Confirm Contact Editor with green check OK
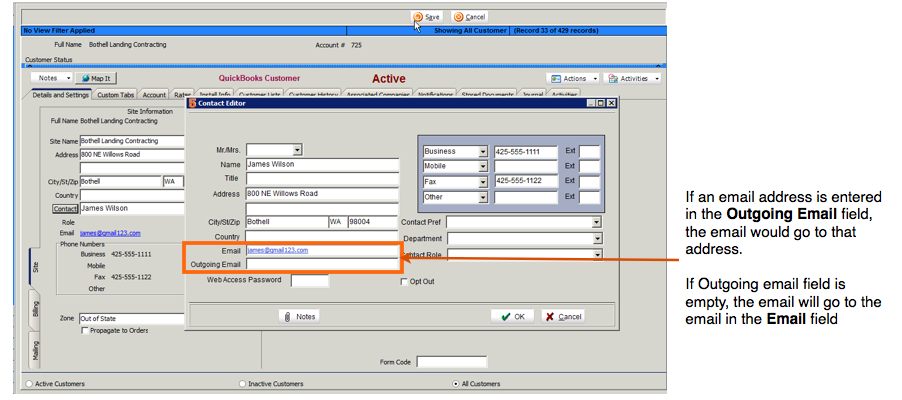This screenshot has width=902, height=400. pos(515,316)
